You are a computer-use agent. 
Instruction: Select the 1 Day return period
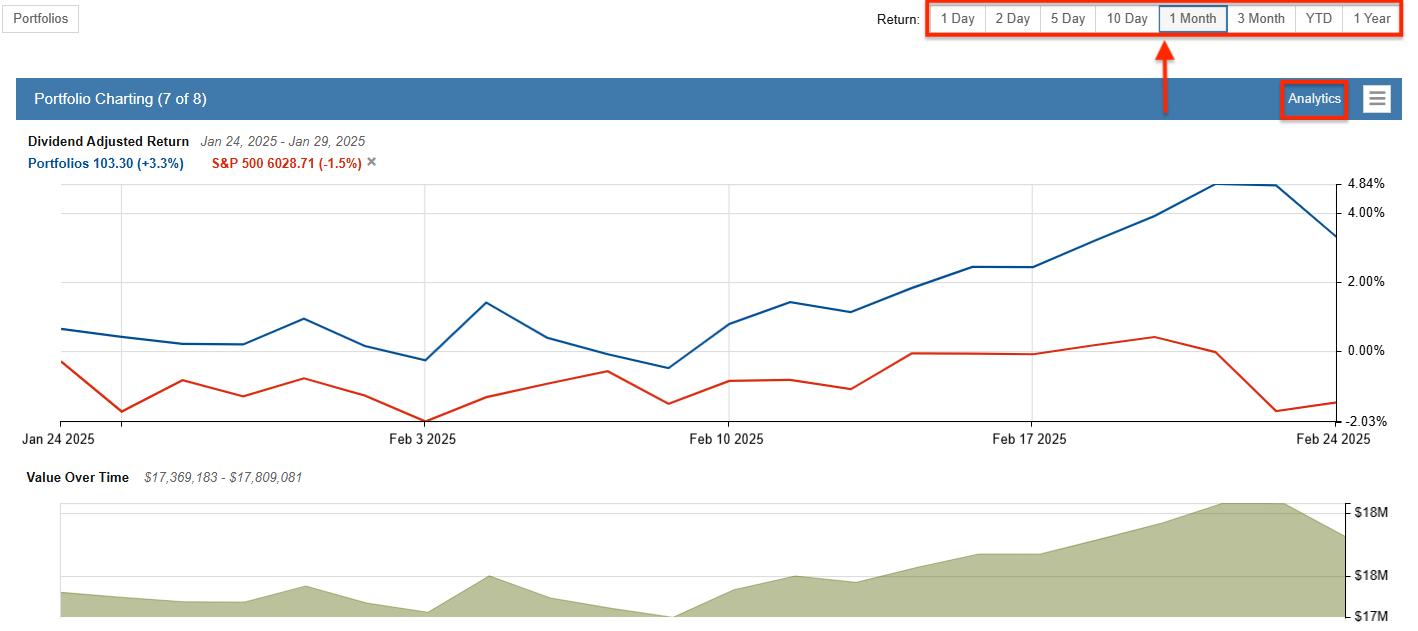957,18
